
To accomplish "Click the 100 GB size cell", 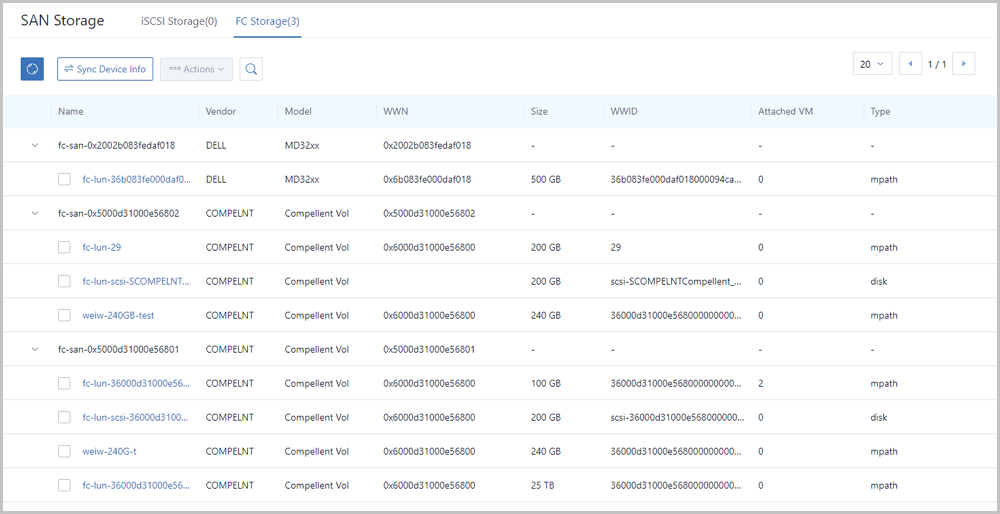I will [546, 383].
